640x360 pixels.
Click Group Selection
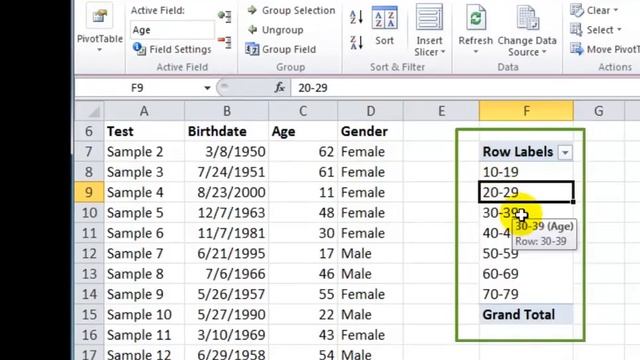pos(291,10)
